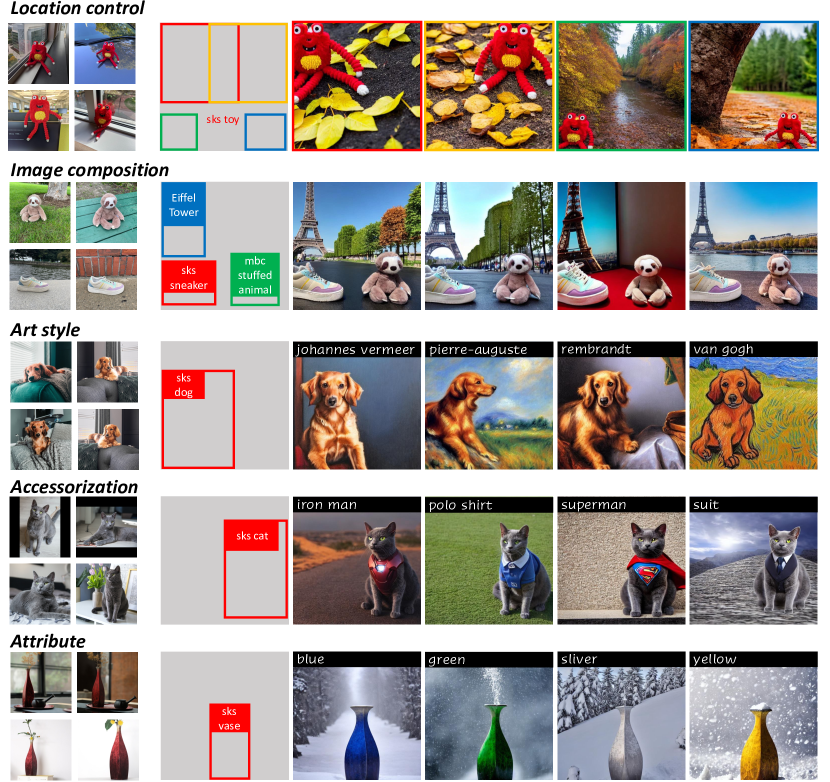This screenshot has height=782, width=830.
Task: Open the 'sliver' vase image
Action: pos(621,716)
